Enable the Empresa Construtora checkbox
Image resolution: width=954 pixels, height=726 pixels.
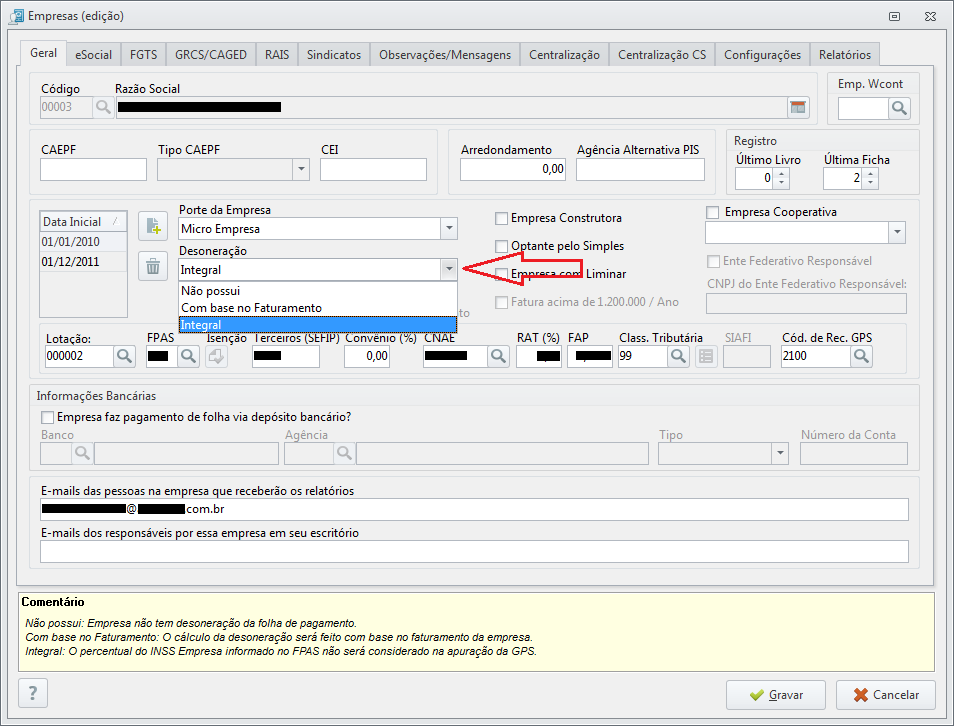(502, 218)
